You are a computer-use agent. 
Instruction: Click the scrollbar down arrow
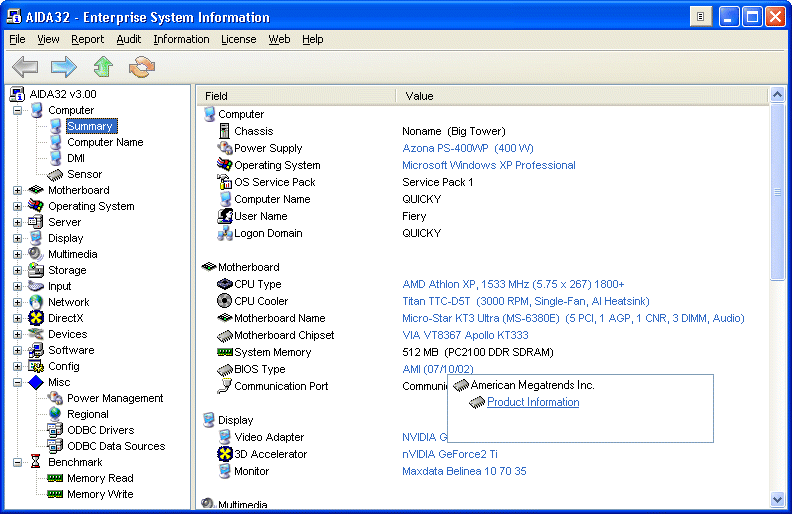pos(777,500)
